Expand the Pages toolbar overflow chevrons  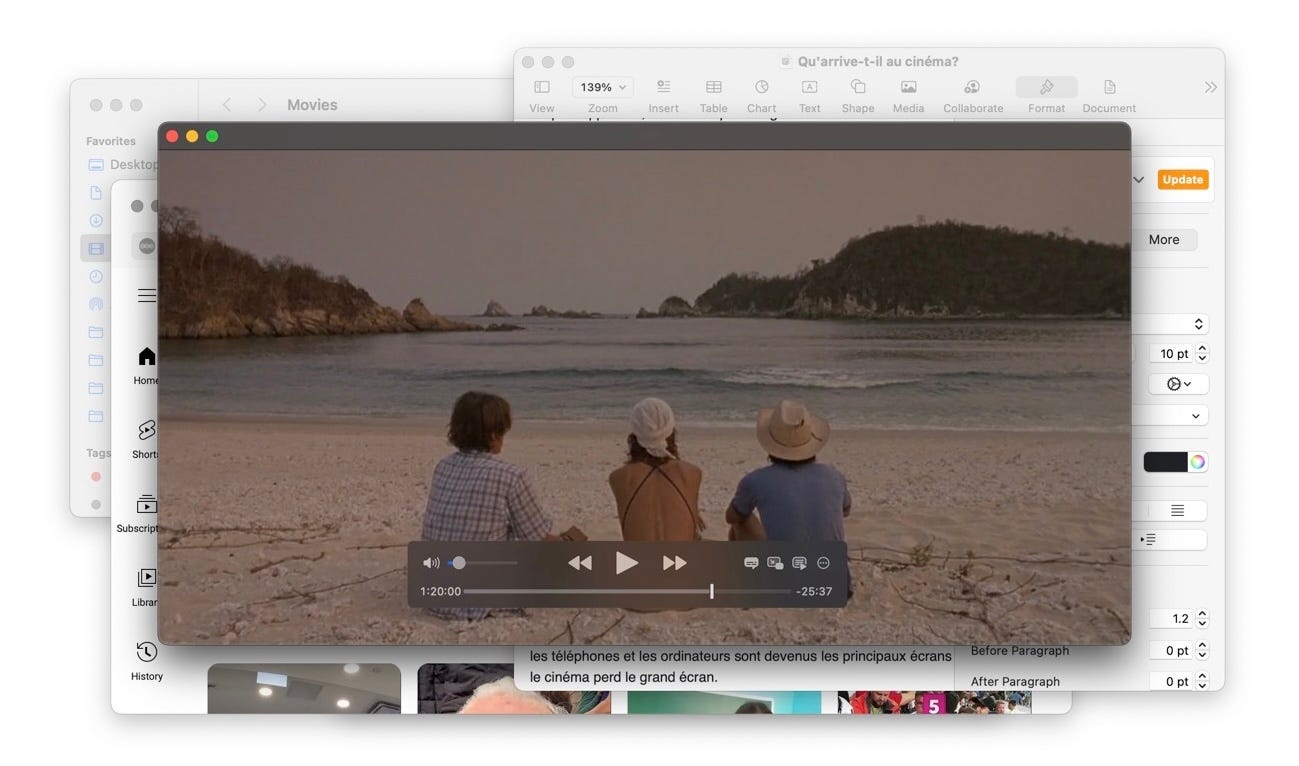[x=1211, y=87]
